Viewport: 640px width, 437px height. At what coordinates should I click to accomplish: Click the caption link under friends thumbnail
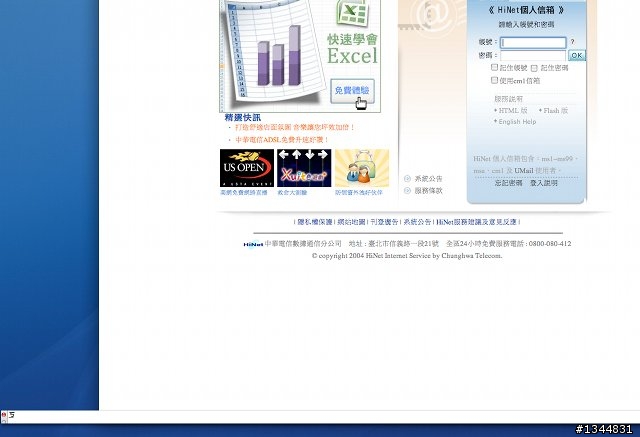click(359, 193)
